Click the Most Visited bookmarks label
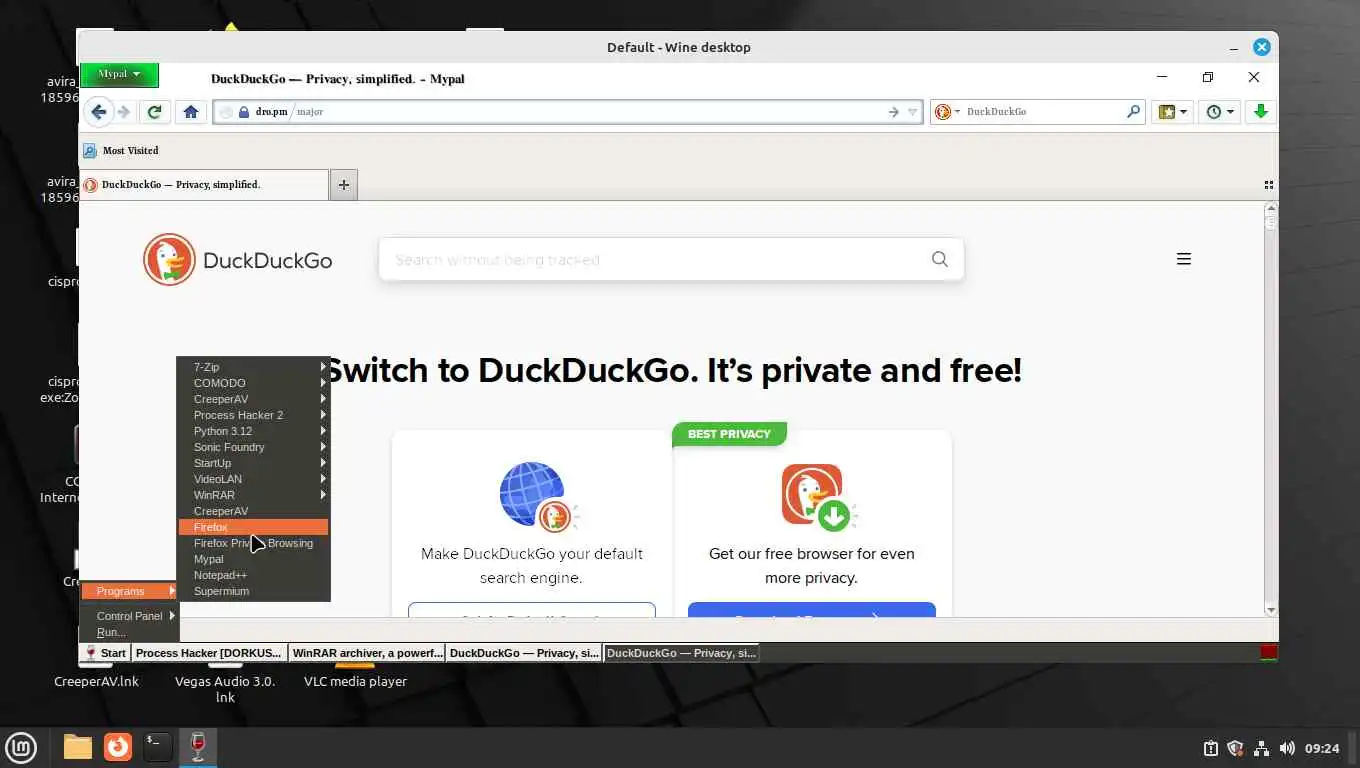This screenshot has height=768, width=1360. pos(131,151)
